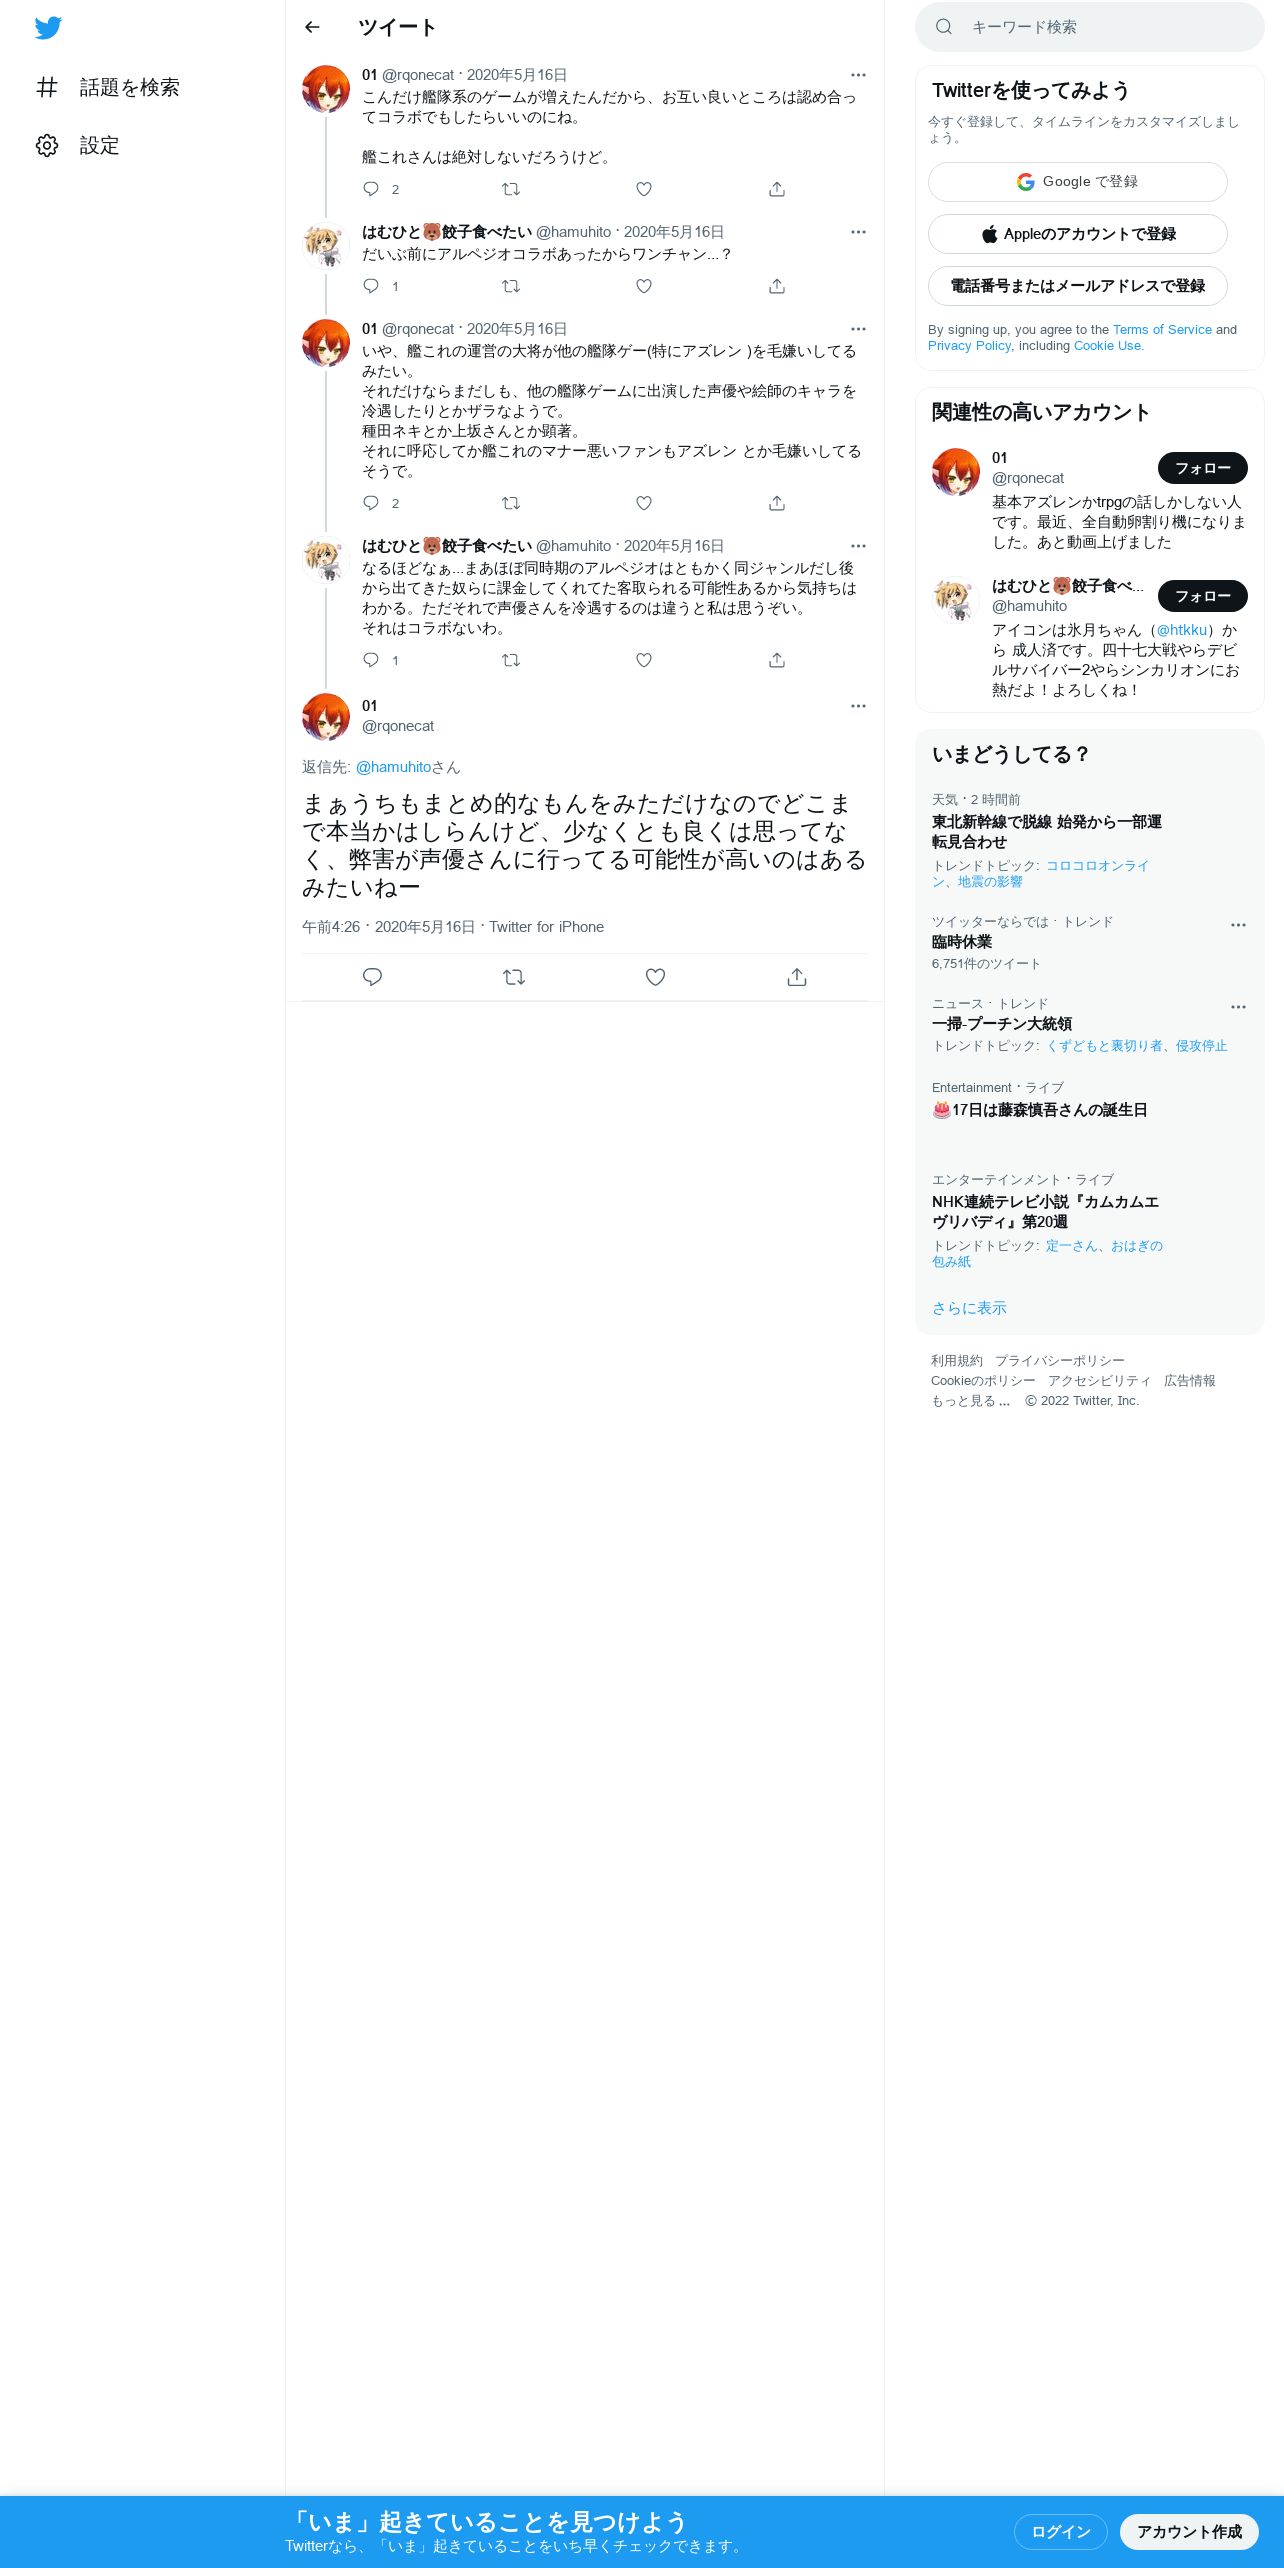
Task: Expand もっと見る footer links
Action: coord(970,1401)
